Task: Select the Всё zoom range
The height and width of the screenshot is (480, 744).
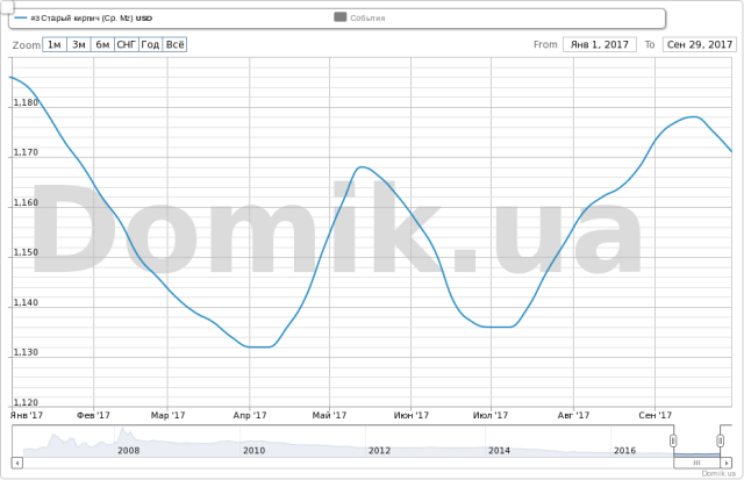Action: (x=175, y=45)
